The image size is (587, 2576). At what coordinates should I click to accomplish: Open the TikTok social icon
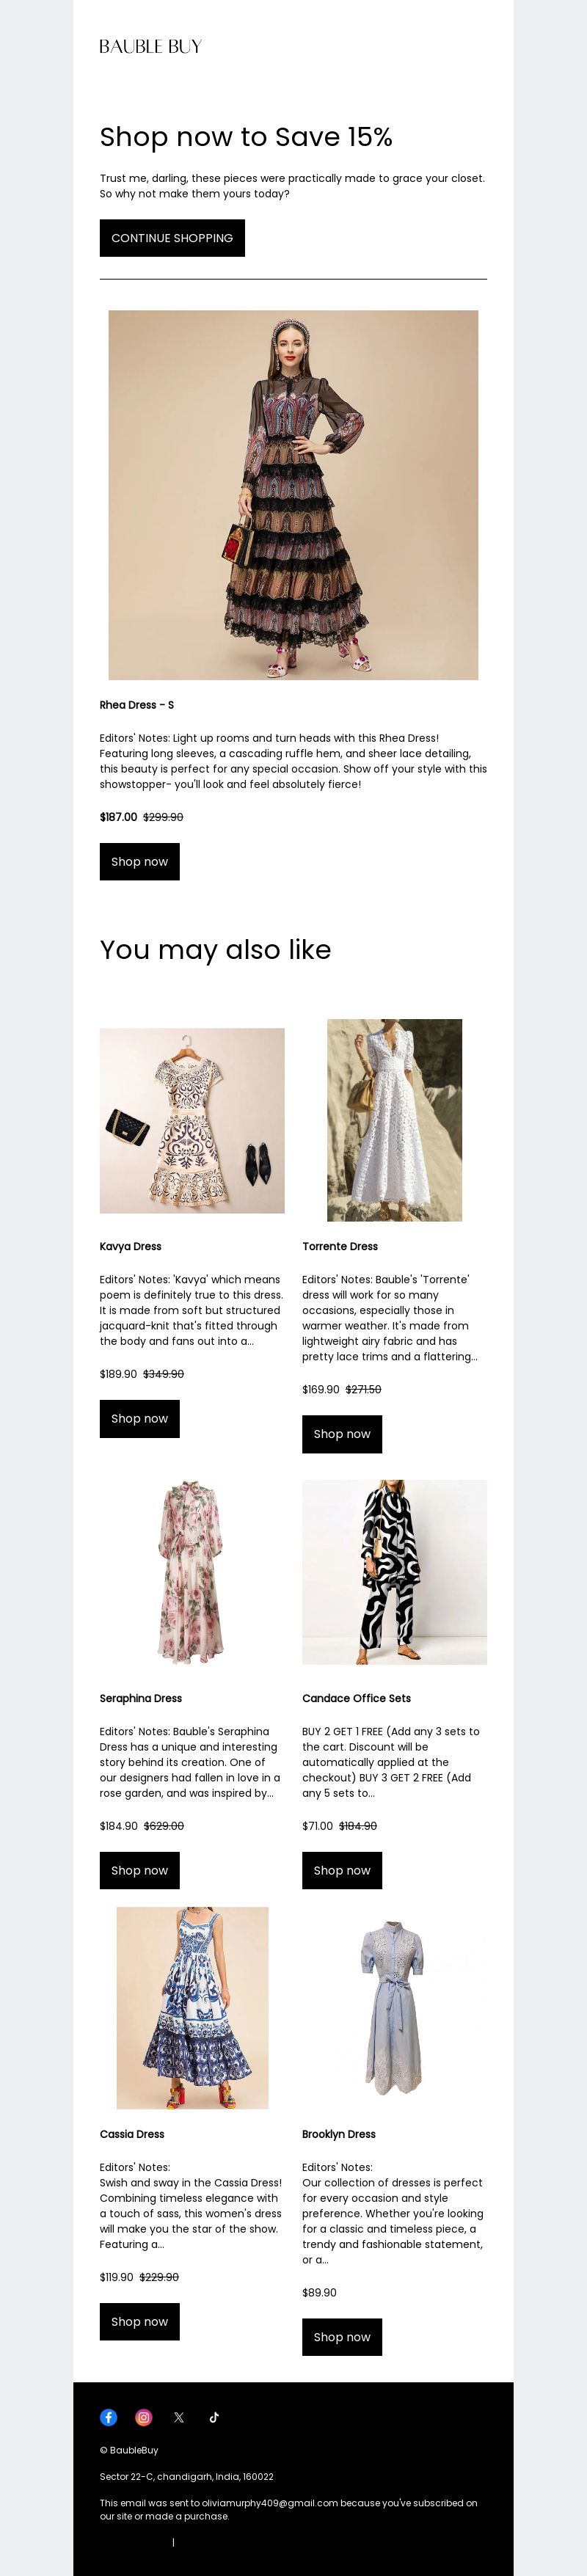(214, 2417)
